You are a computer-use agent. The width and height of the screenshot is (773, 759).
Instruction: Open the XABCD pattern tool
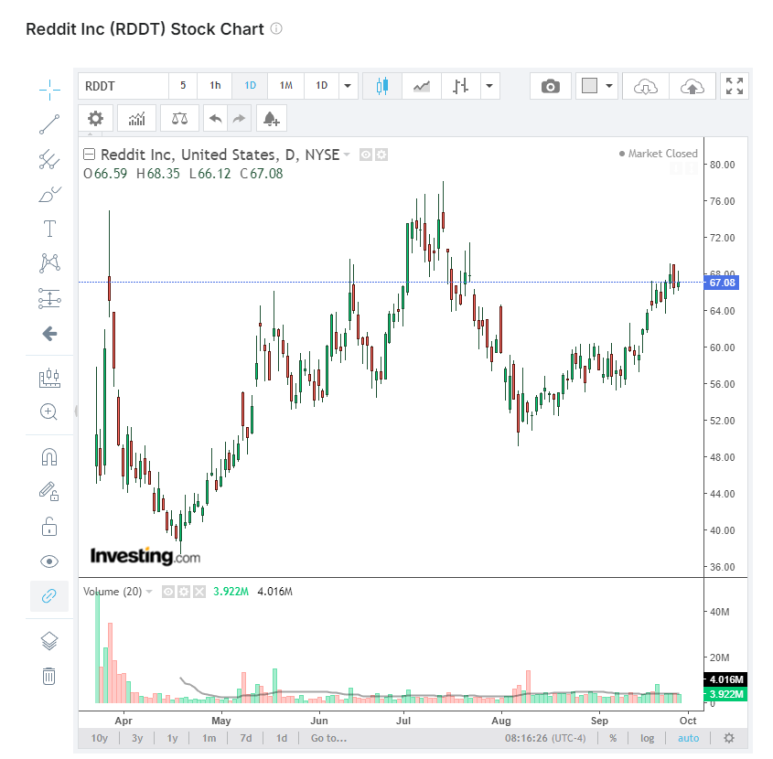point(49,263)
